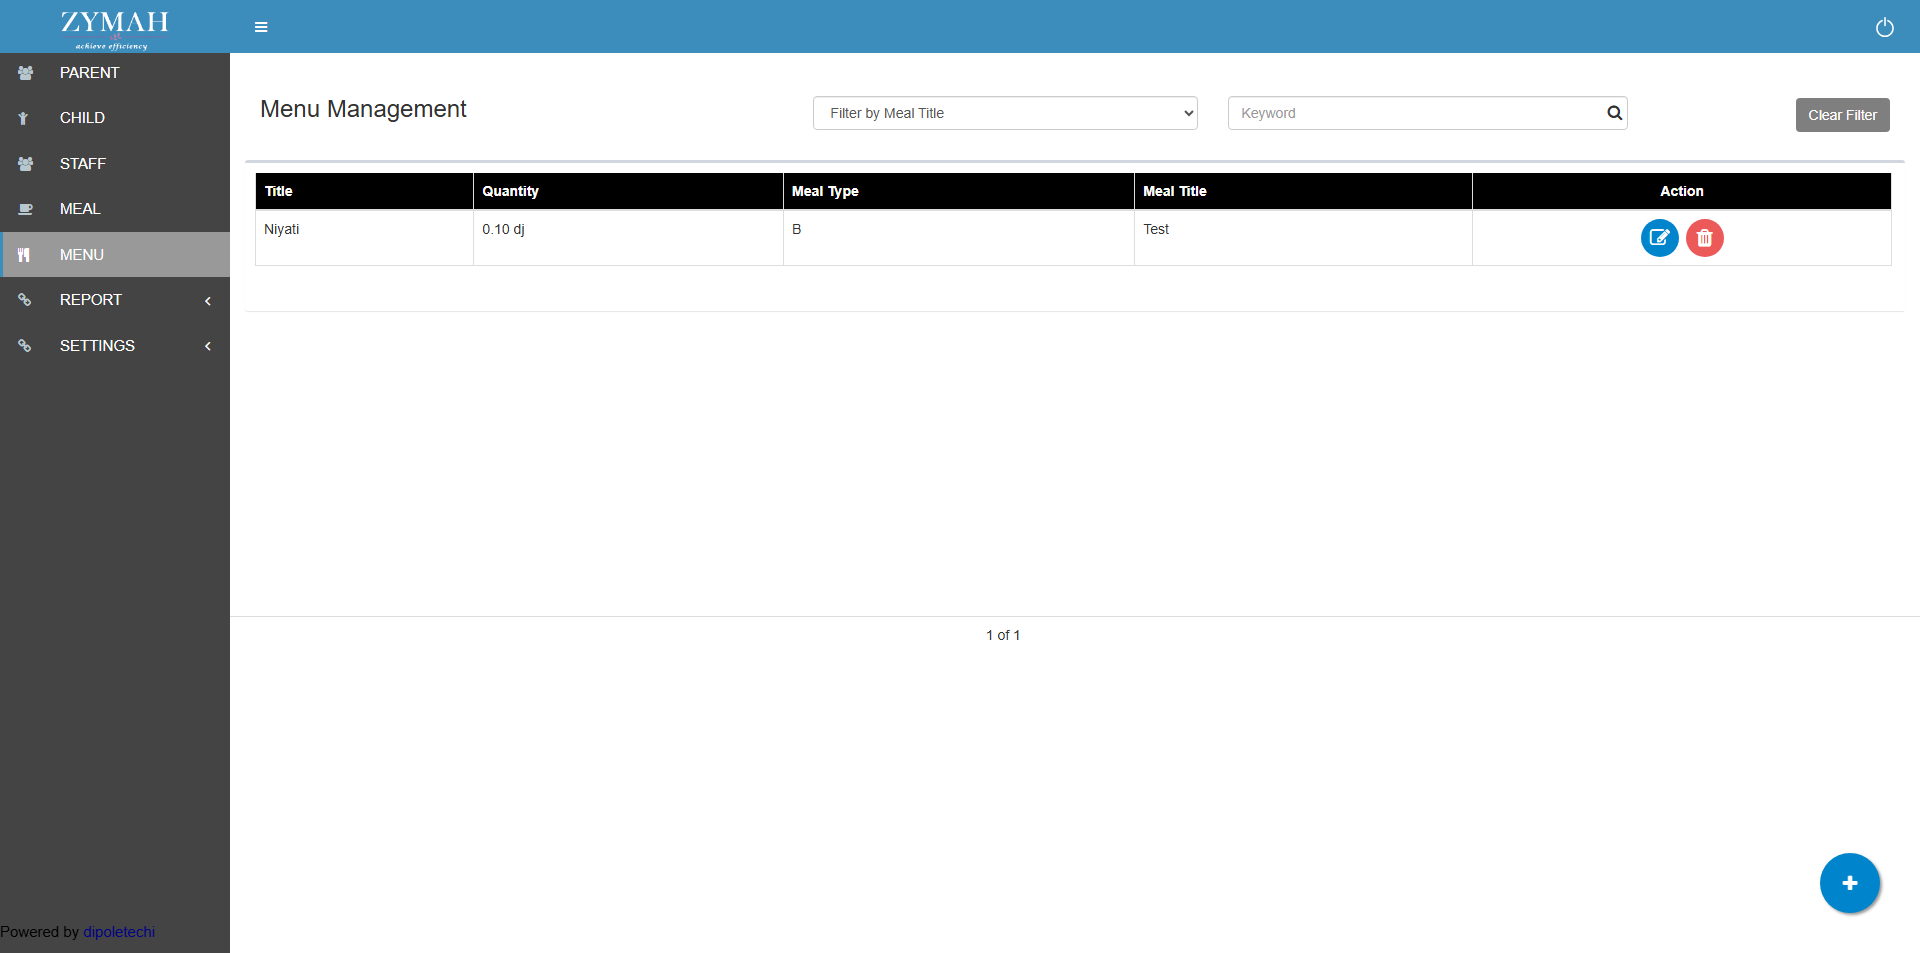
Task: Edit the Niyati menu row
Action: tap(1659, 238)
